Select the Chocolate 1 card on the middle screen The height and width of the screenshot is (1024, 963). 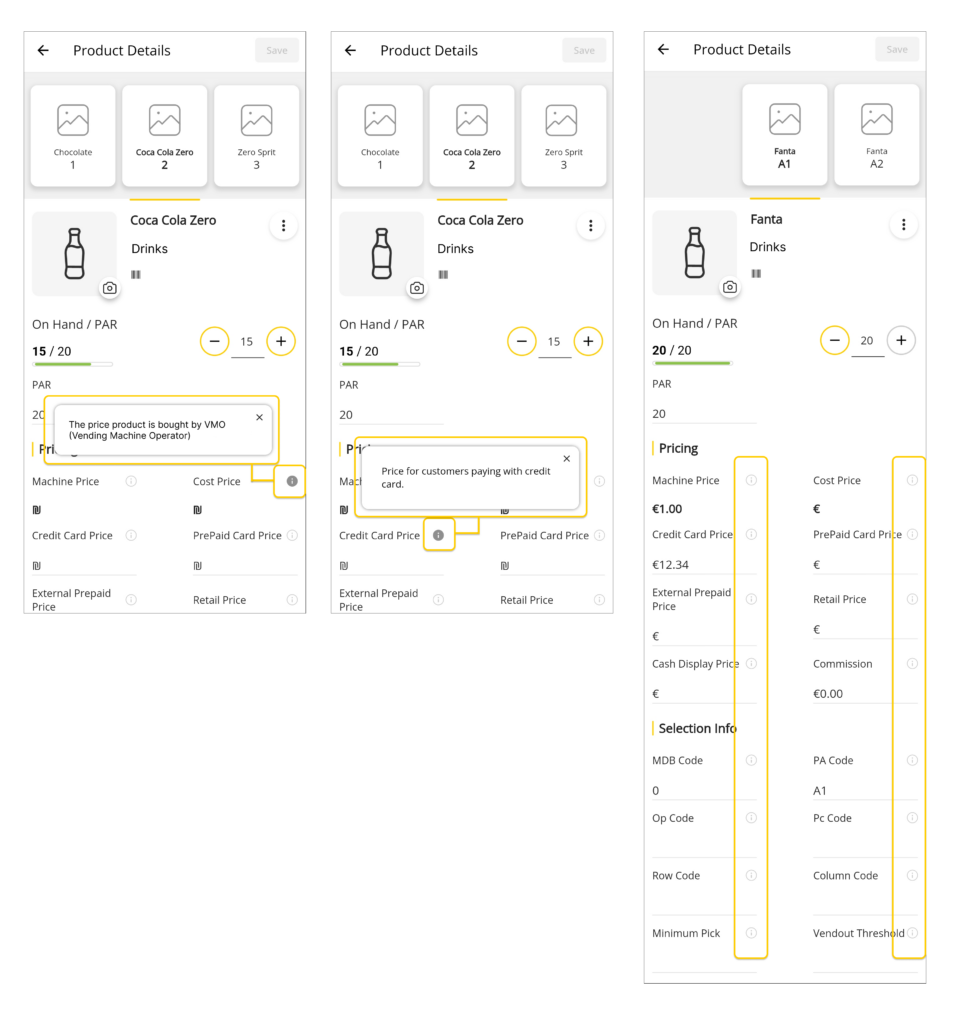[380, 136]
